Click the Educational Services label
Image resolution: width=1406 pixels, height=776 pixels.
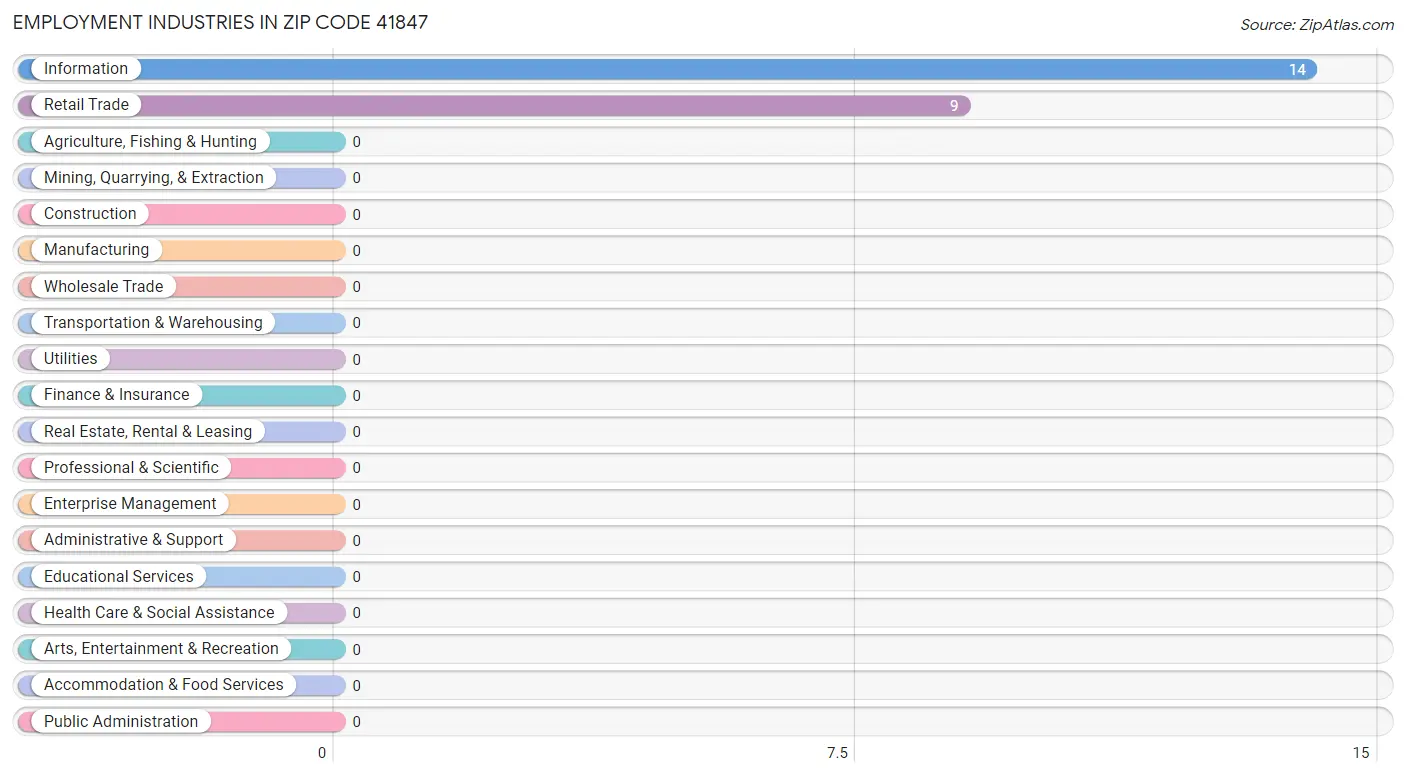click(119, 577)
